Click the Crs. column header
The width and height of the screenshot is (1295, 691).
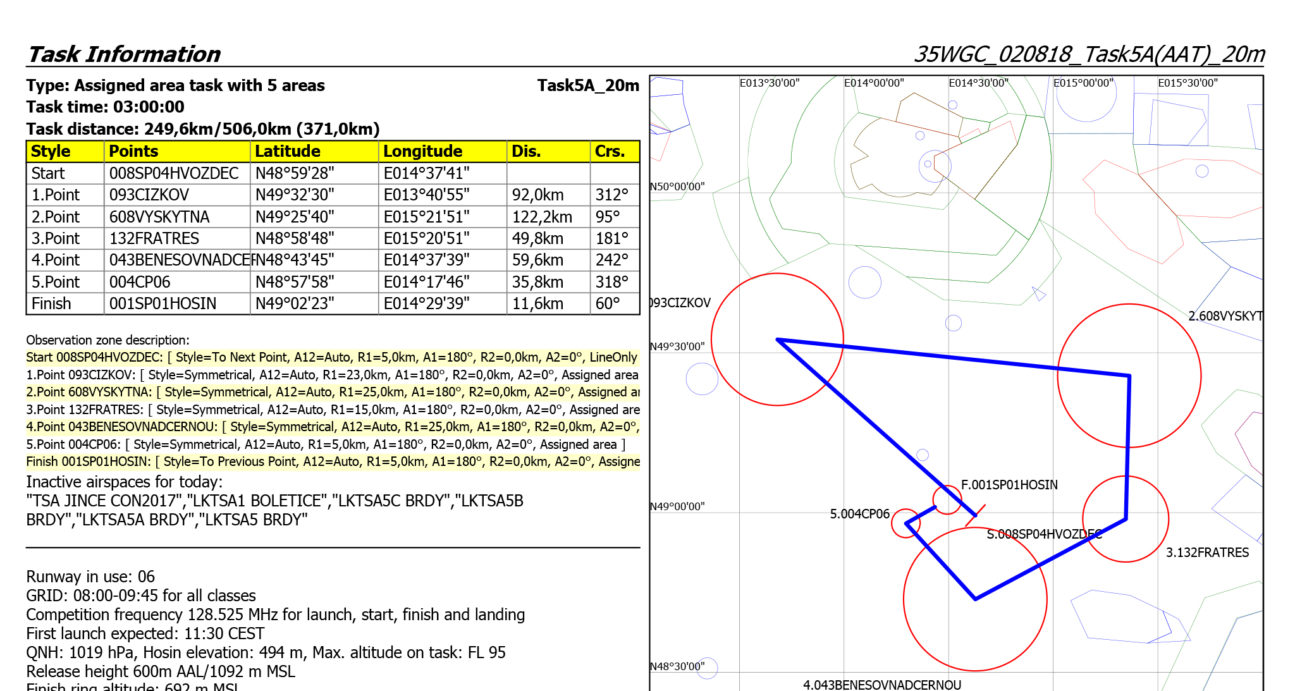pyautogui.click(x=608, y=151)
